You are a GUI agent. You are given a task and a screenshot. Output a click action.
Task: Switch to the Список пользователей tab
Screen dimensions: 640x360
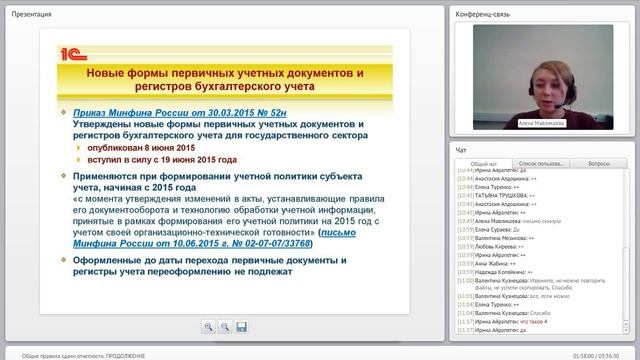(540, 164)
